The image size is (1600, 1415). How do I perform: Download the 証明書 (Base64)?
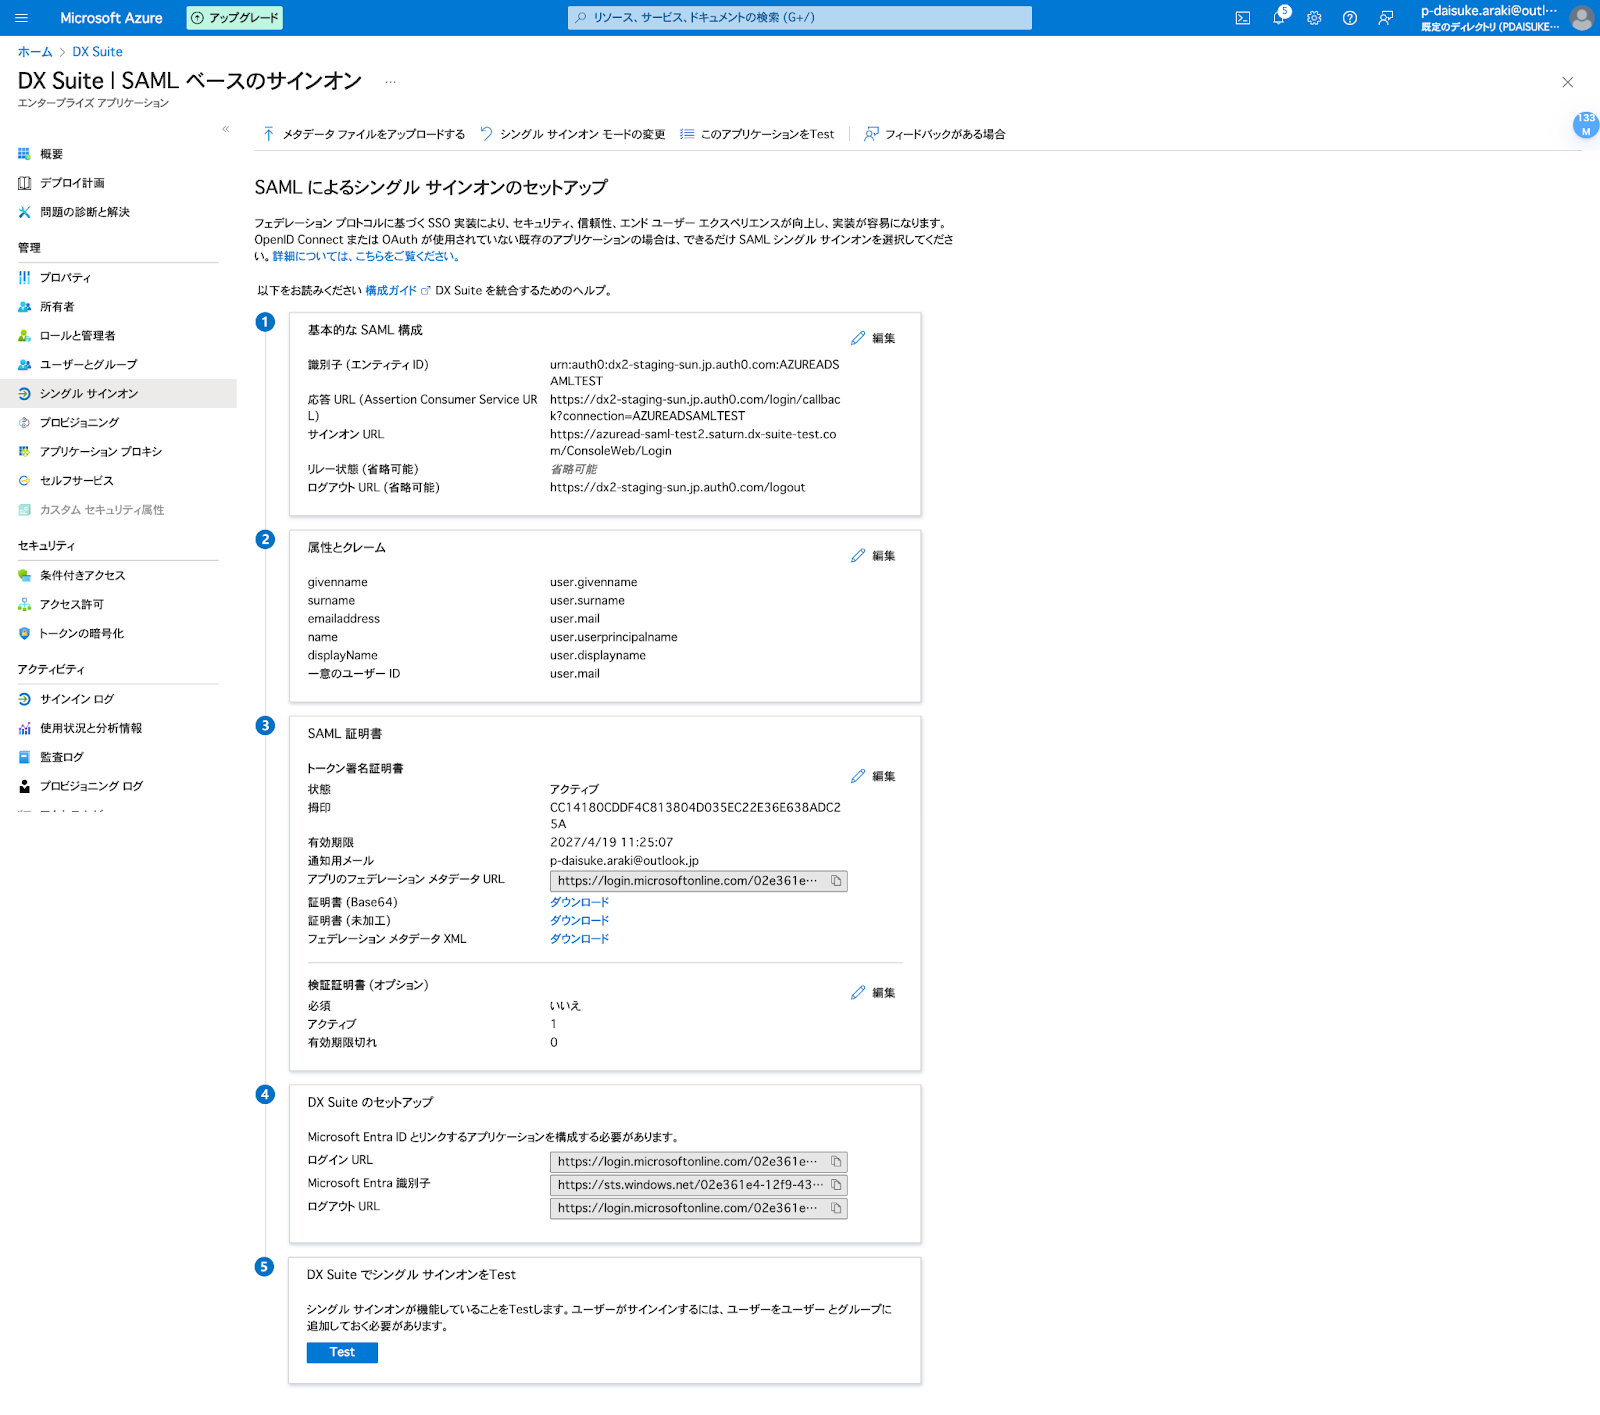click(x=579, y=903)
